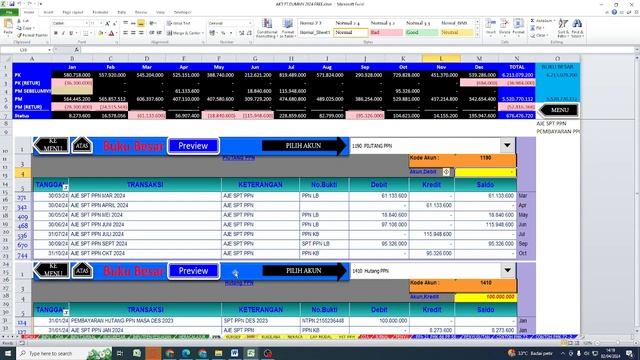Image resolution: width=640 pixels, height=360 pixels.
Task: Open File Explorer from taskbar
Action: [x=218, y=353]
